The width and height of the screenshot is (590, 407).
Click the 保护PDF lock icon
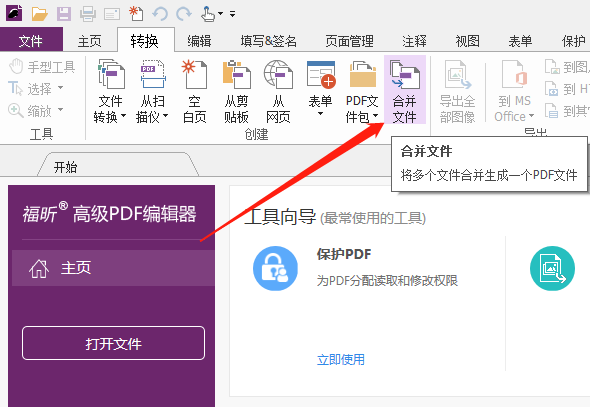[x=275, y=269]
